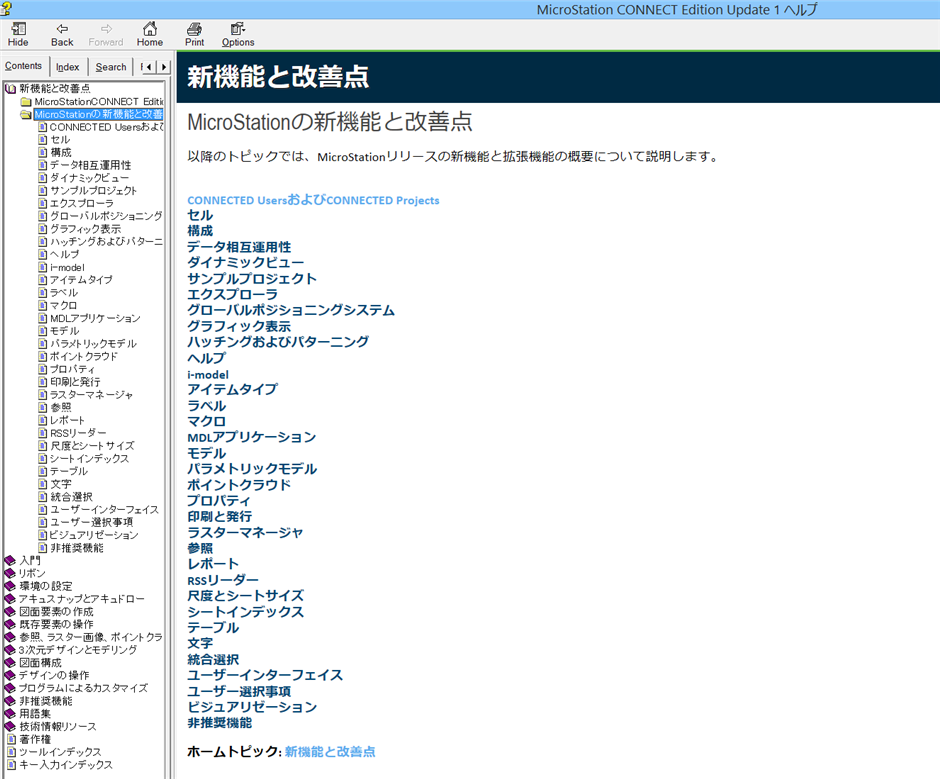
Task: Open the 非推奨機能 link in topic list
Action: (219, 723)
